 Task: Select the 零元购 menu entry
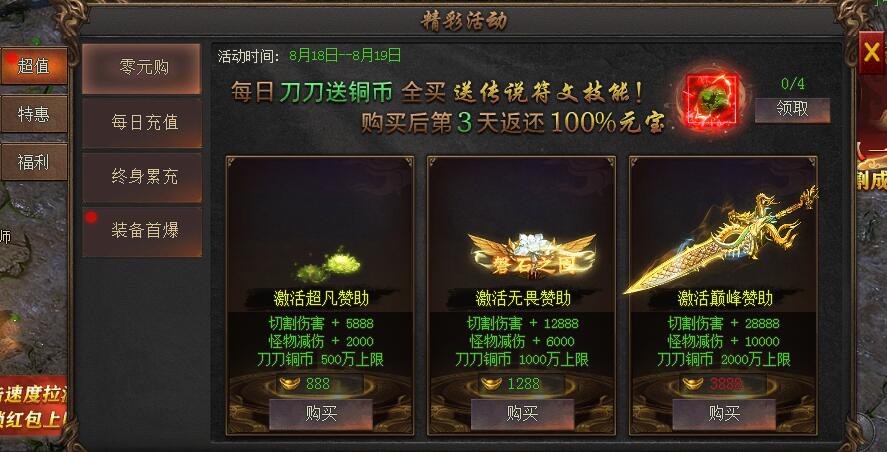click(x=141, y=68)
